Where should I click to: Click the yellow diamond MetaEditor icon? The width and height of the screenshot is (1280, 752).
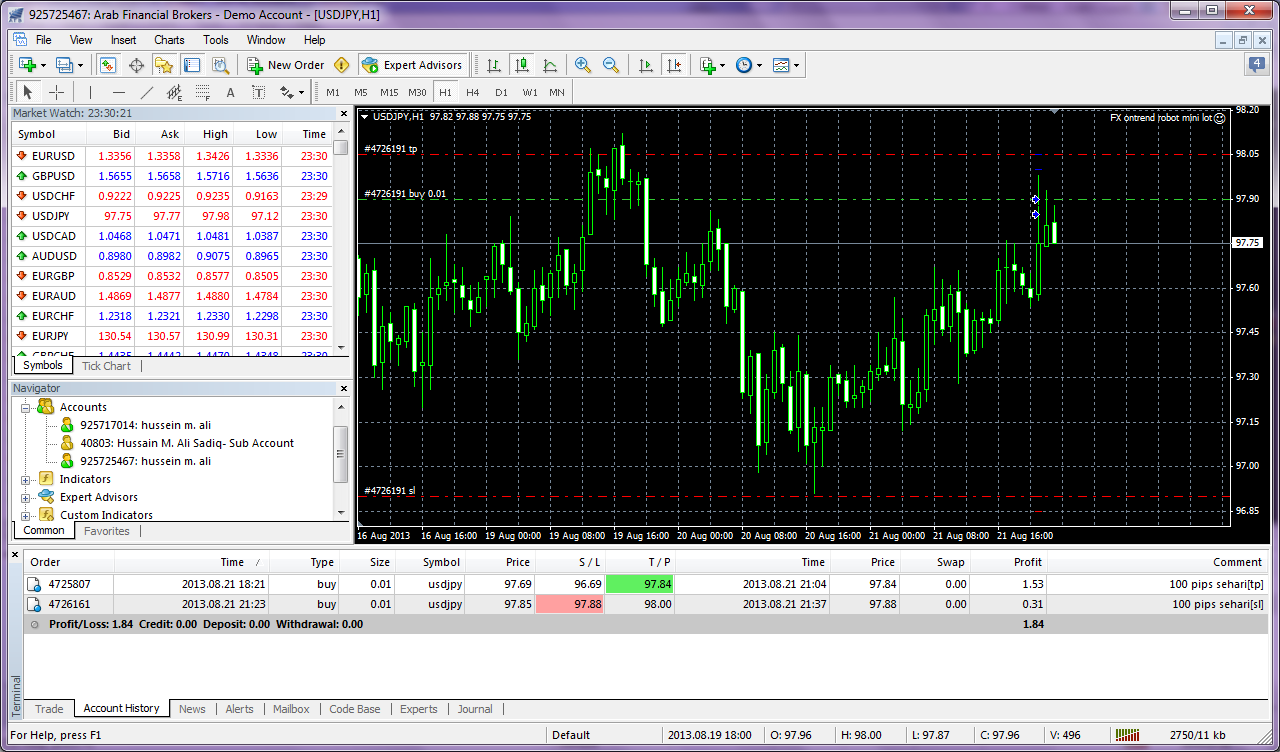click(x=342, y=65)
